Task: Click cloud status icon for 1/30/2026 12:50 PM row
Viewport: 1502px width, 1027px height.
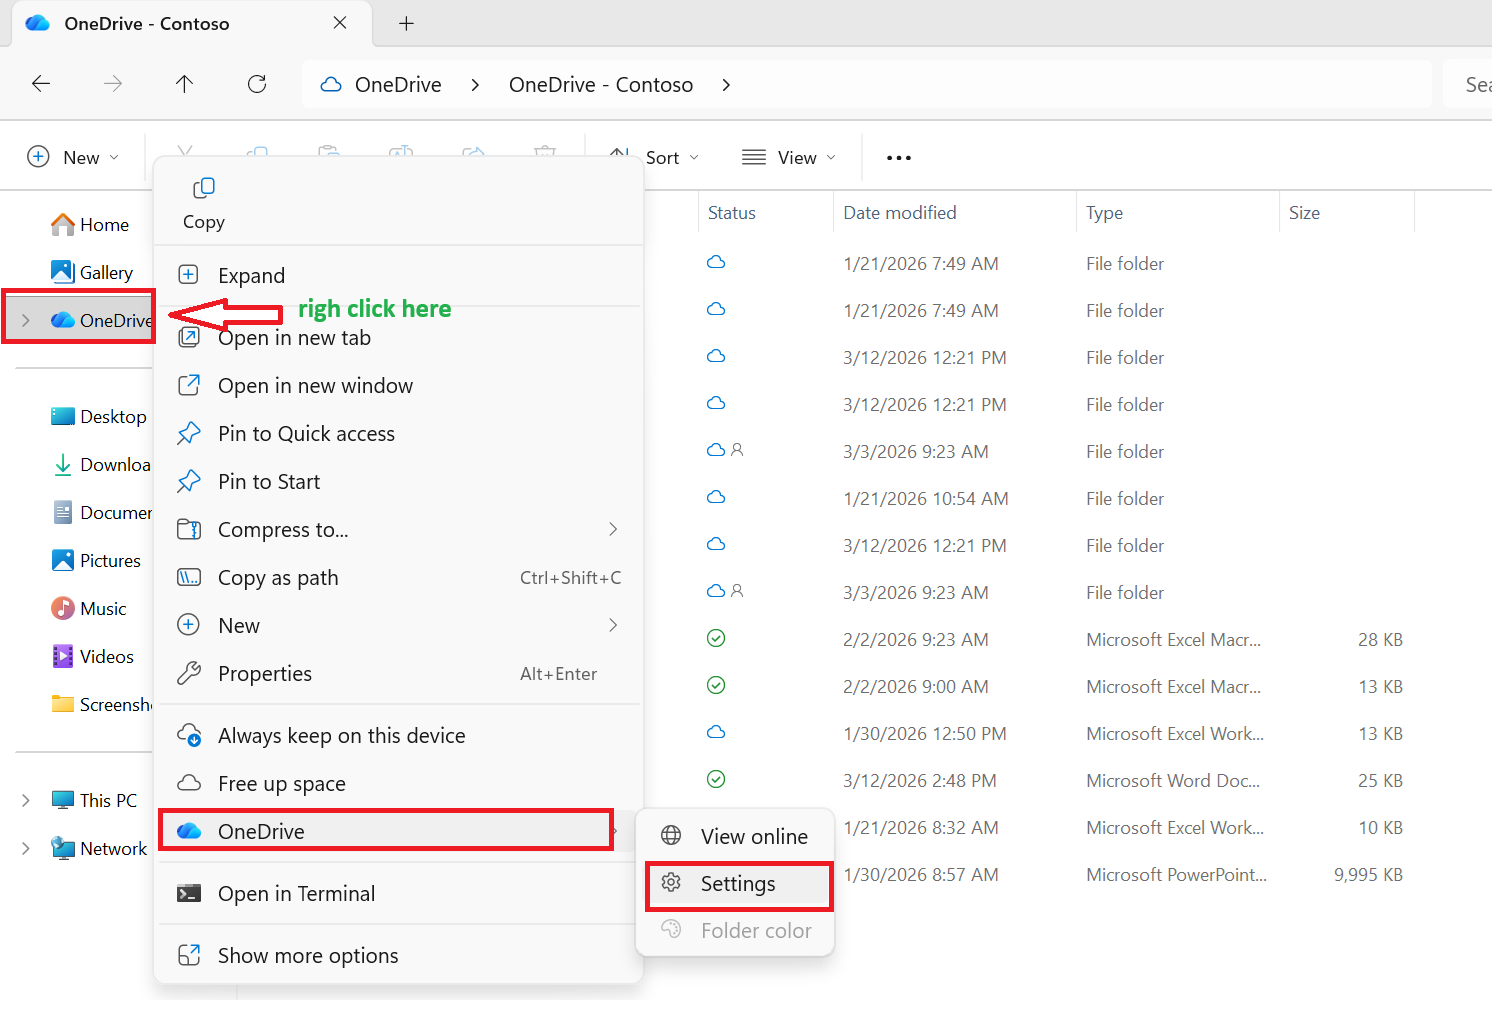Action: click(716, 732)
